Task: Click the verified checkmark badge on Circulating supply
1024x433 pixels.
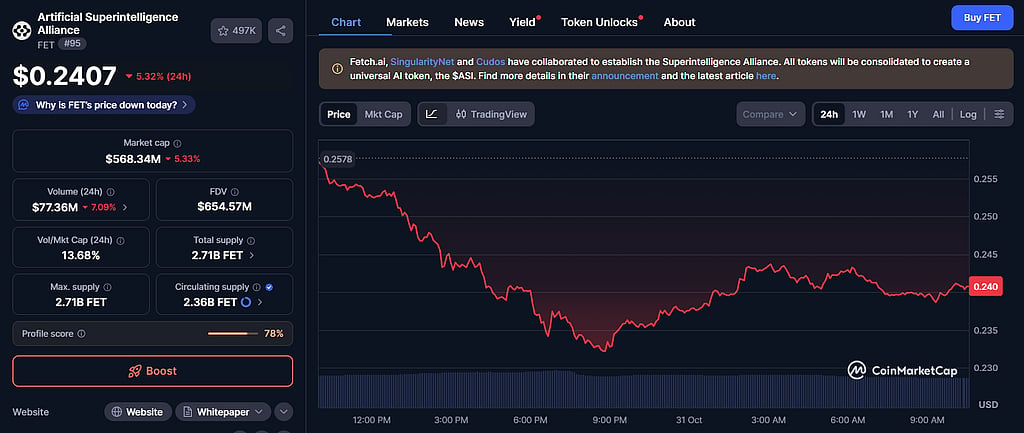Action: (x=269, y=287)
